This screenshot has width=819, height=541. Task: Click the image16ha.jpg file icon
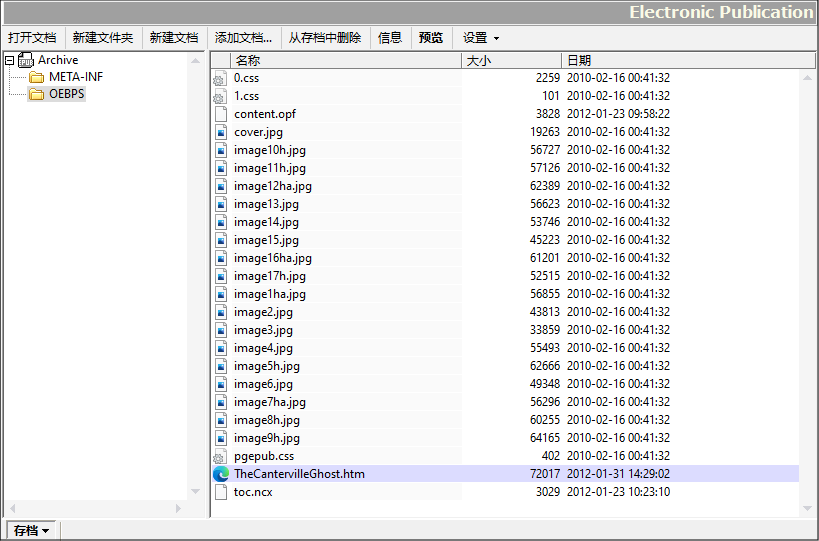(220, 258)
